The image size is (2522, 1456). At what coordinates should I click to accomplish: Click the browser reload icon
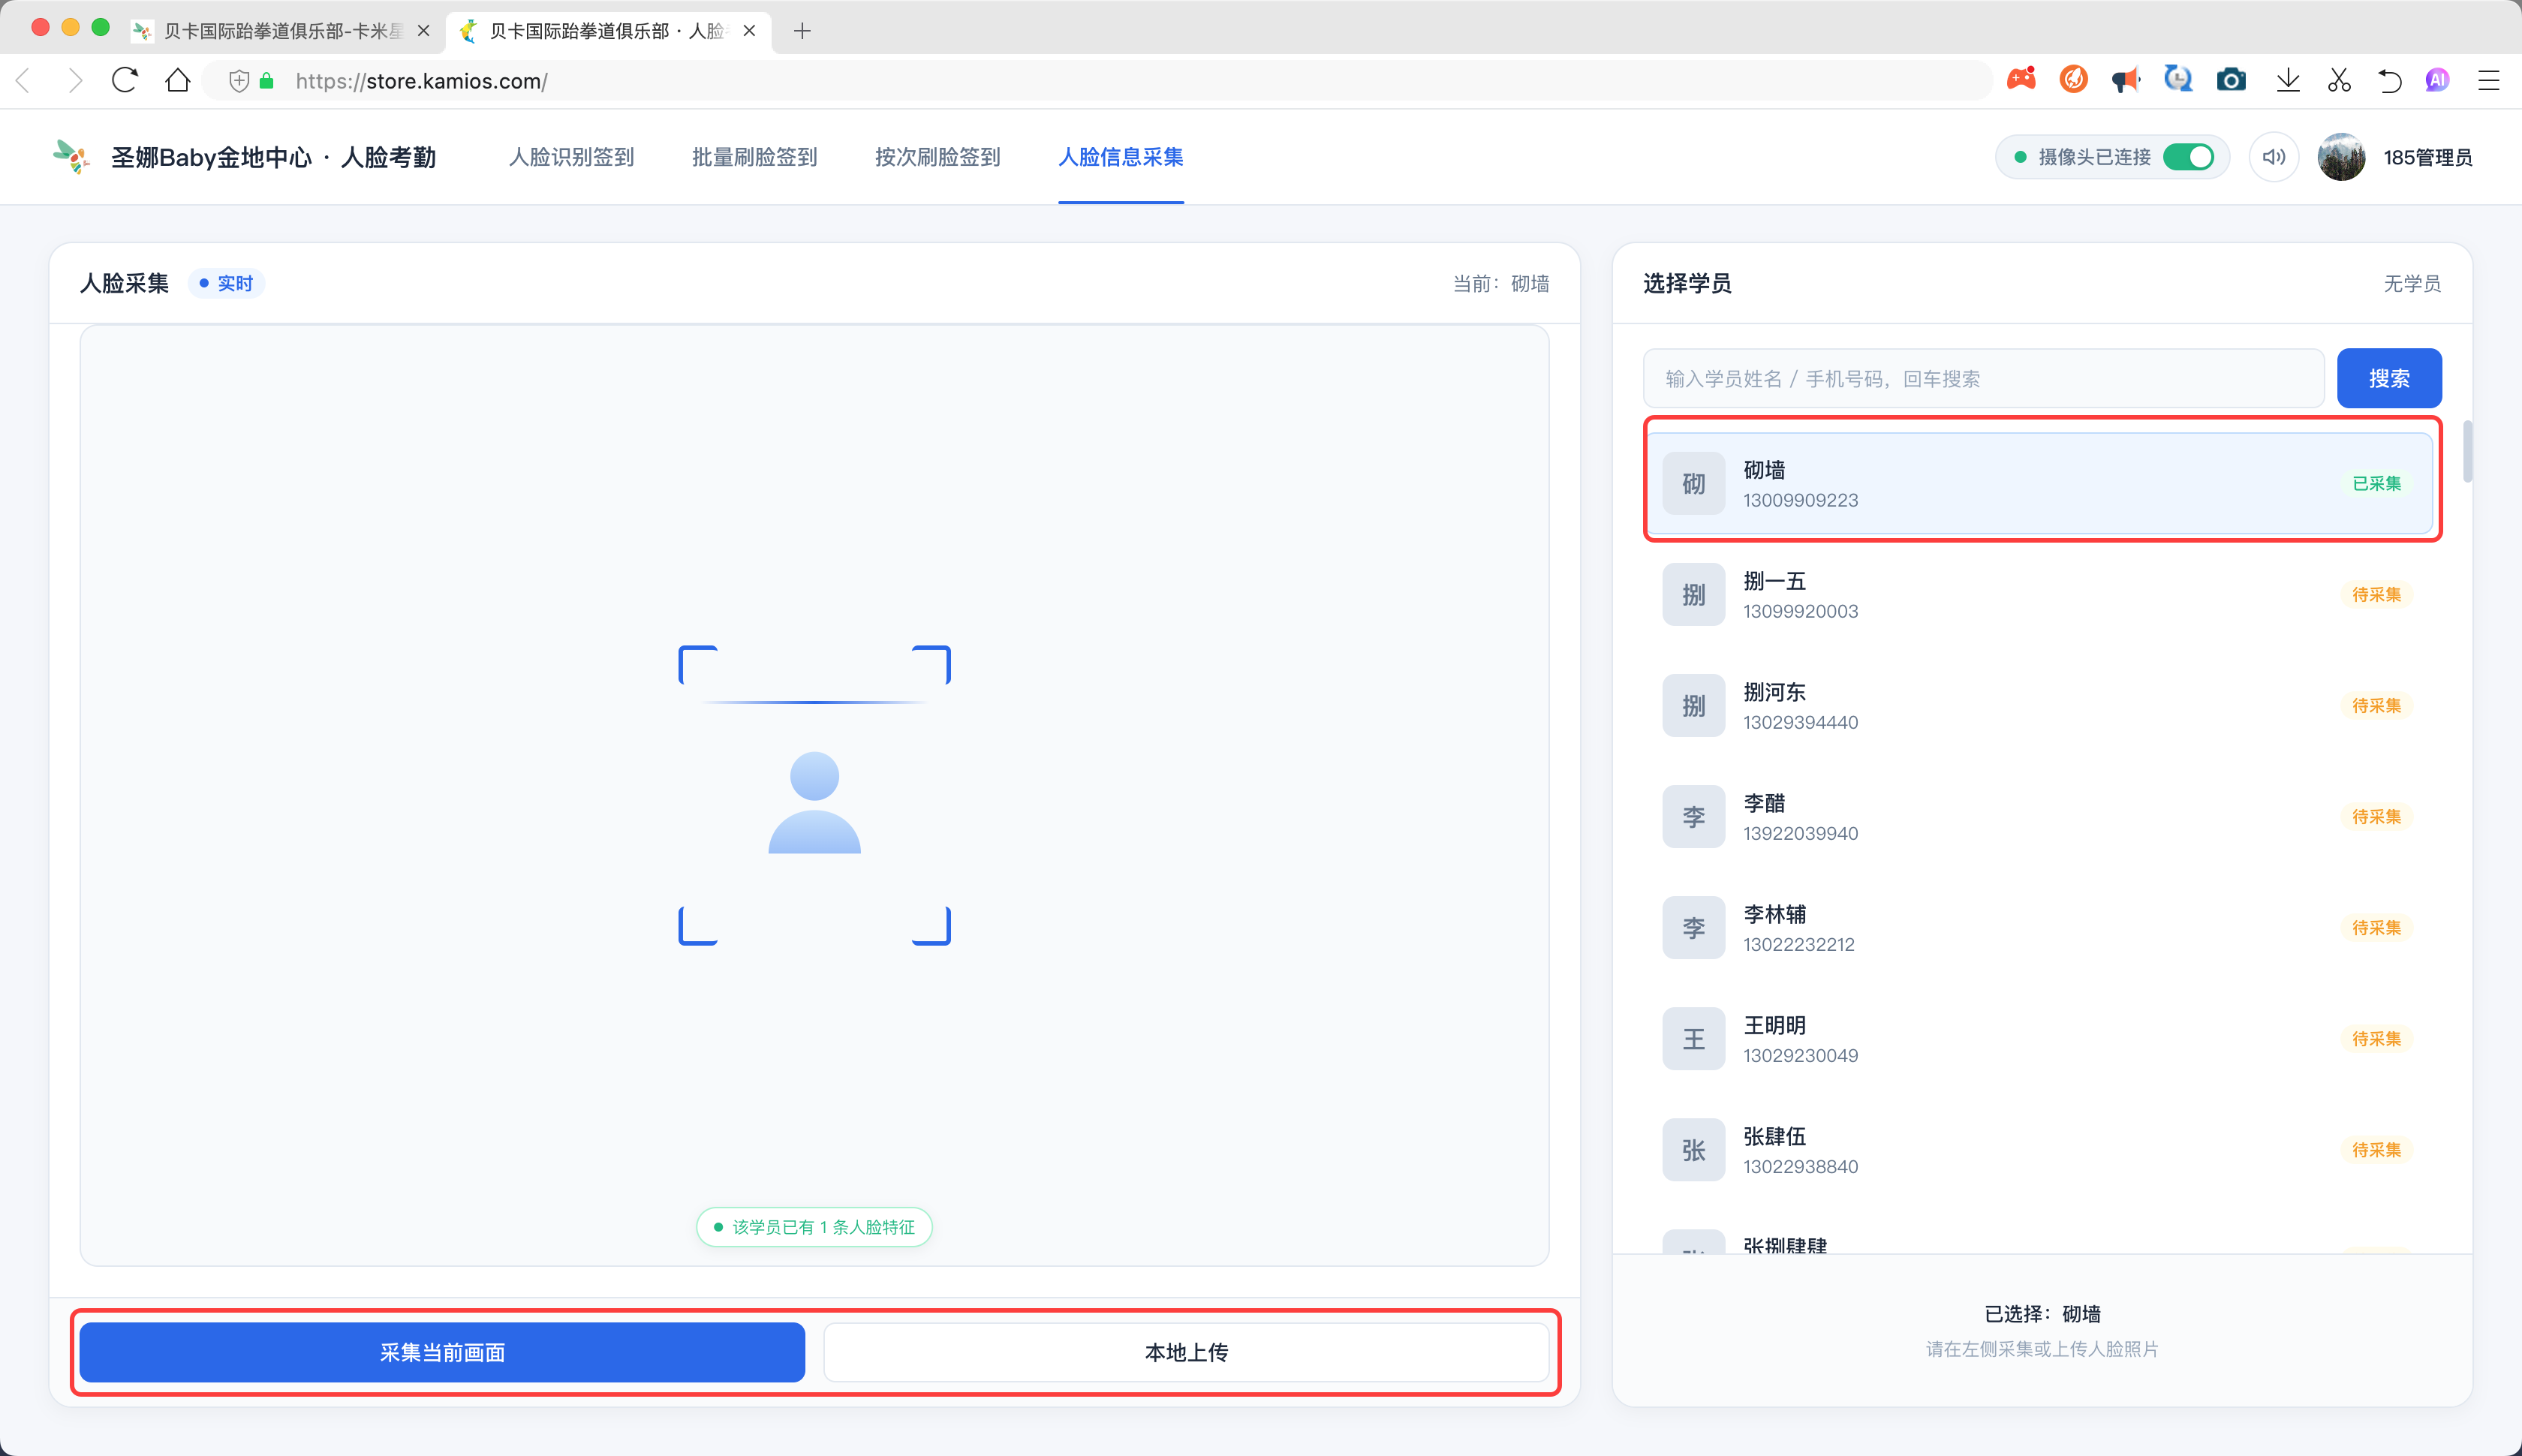(x=124, y=80)
